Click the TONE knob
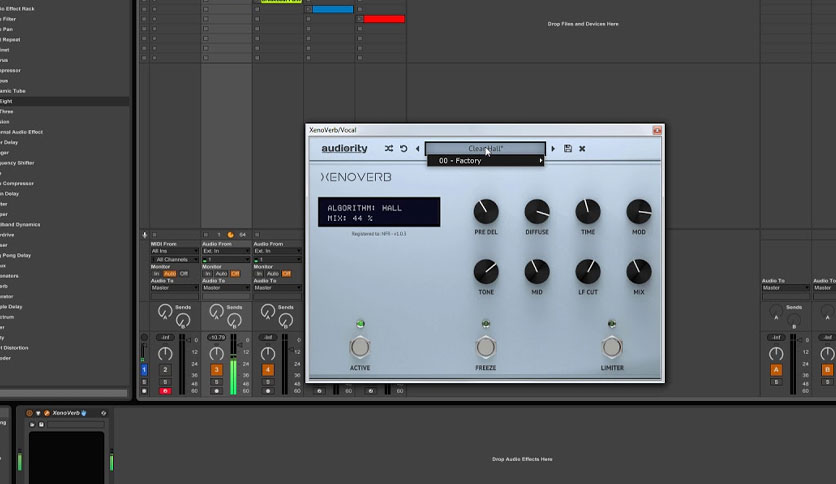The image size is (836, 484). (486, 271)
